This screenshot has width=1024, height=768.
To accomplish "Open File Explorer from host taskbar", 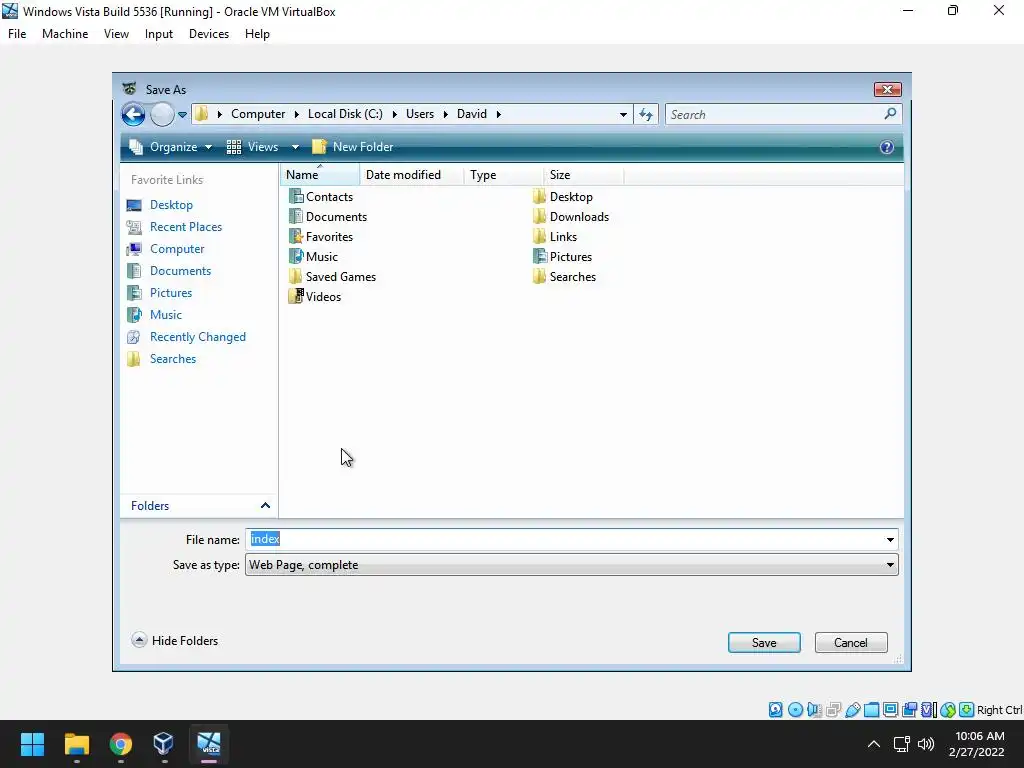I will point(76,744).
